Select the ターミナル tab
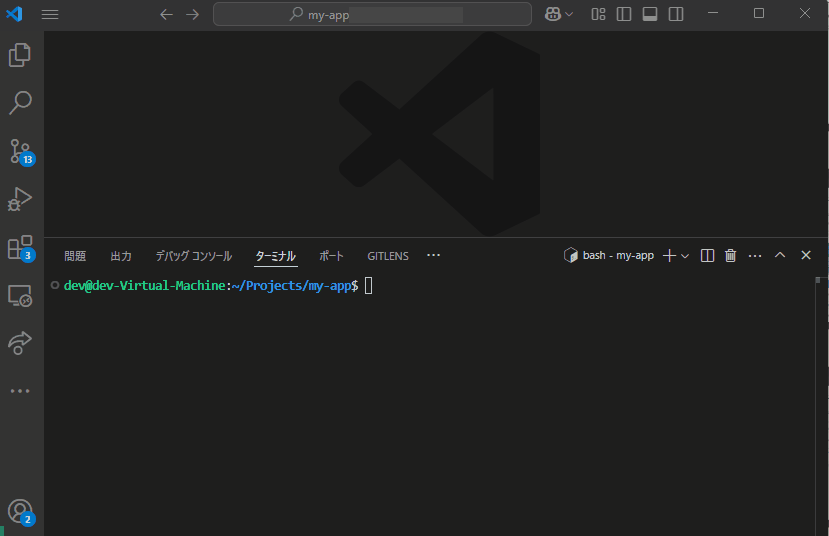 pos(275,256)
